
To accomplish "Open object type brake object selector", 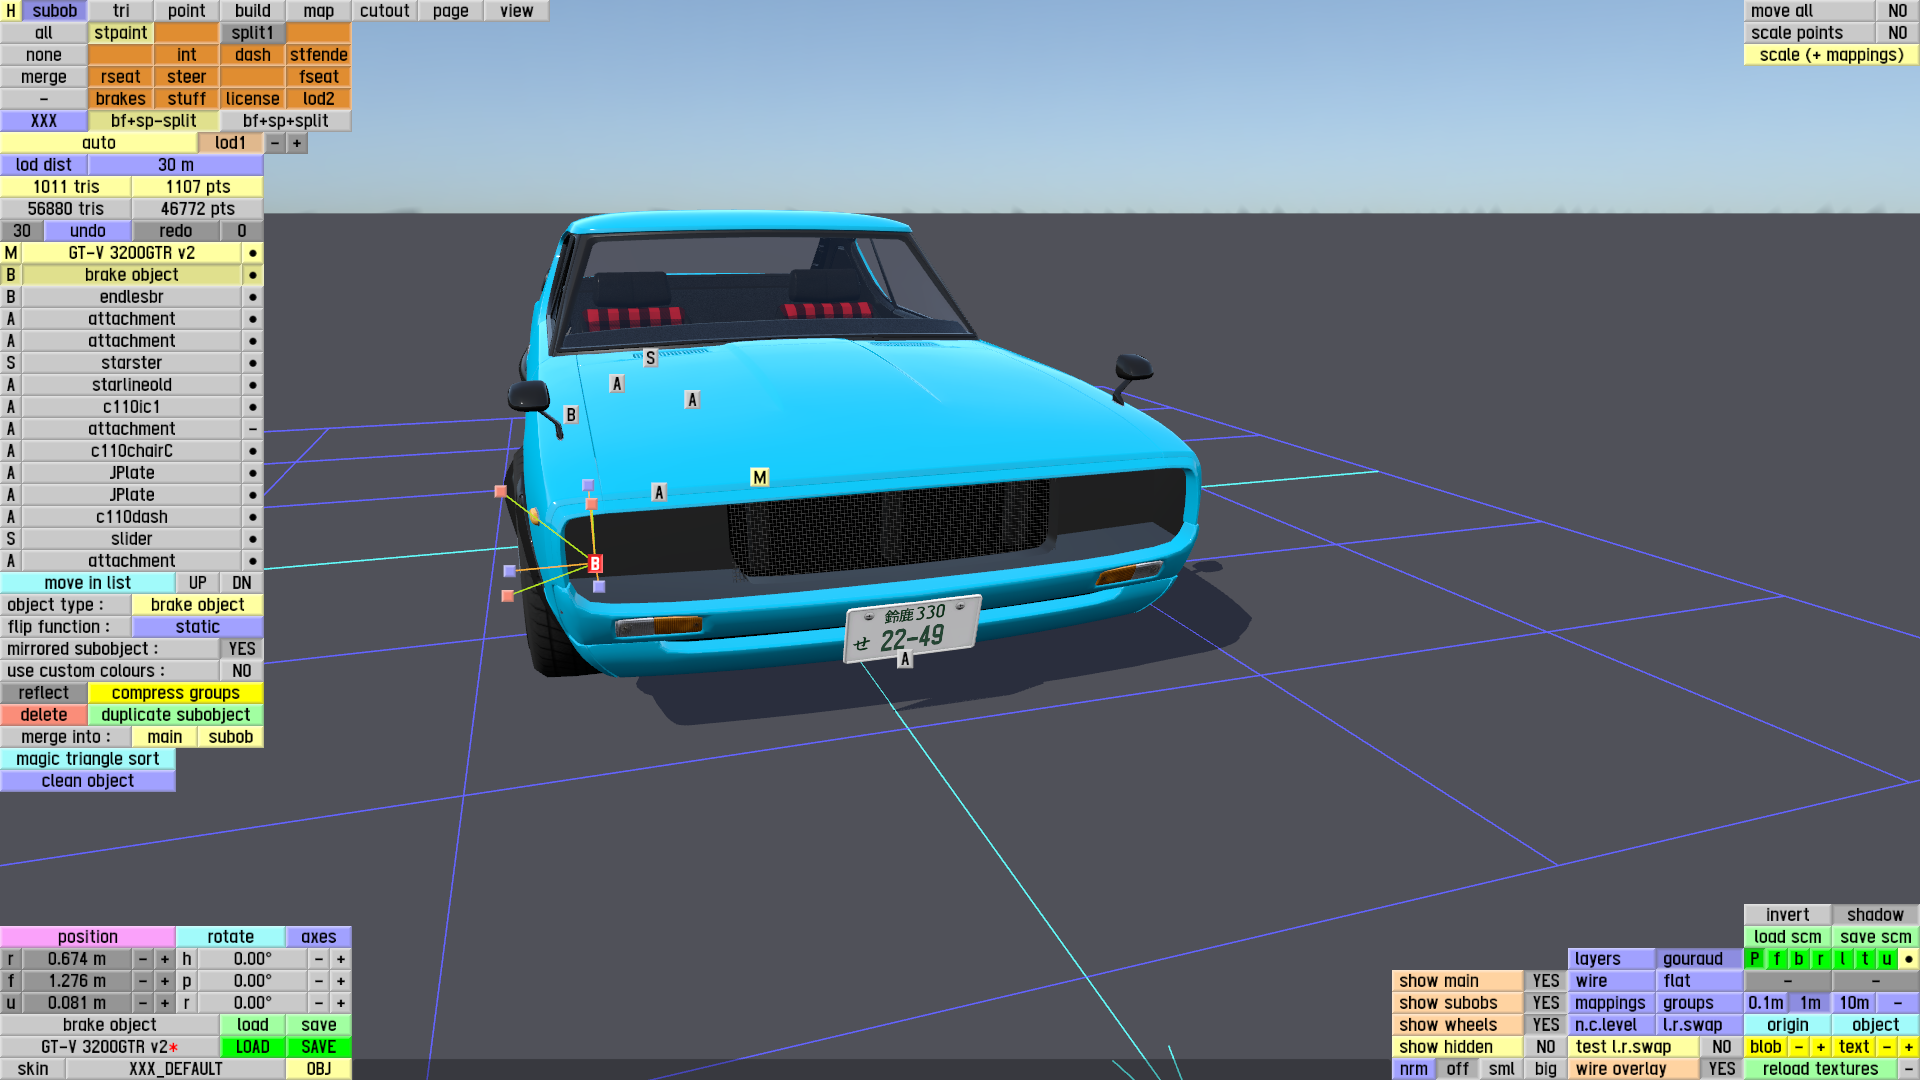I will [x=197, y=605].
